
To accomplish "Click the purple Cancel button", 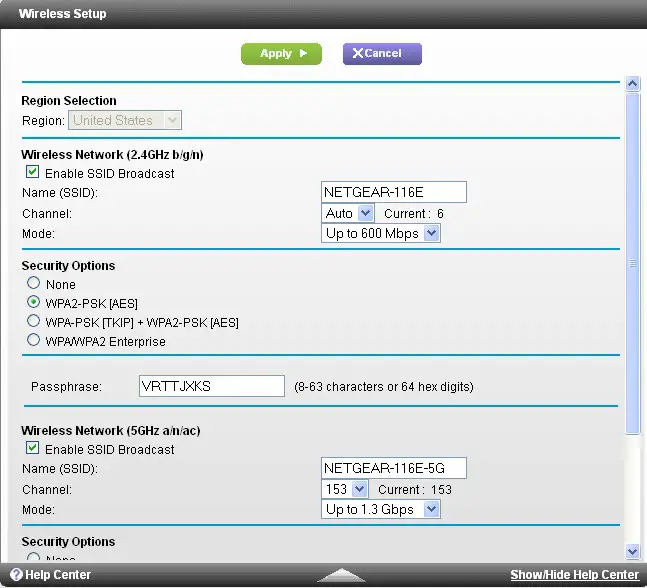I will pyautogui.click(x=382, y=53).
